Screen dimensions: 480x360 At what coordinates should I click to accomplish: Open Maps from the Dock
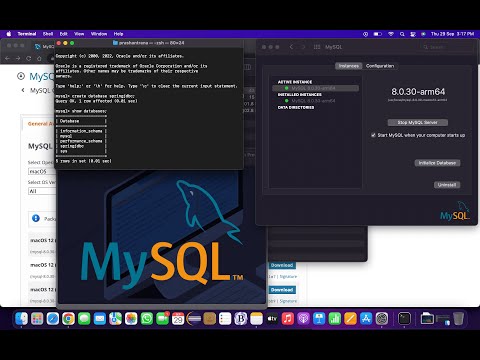pyautogui.click(x=115, y=319)
